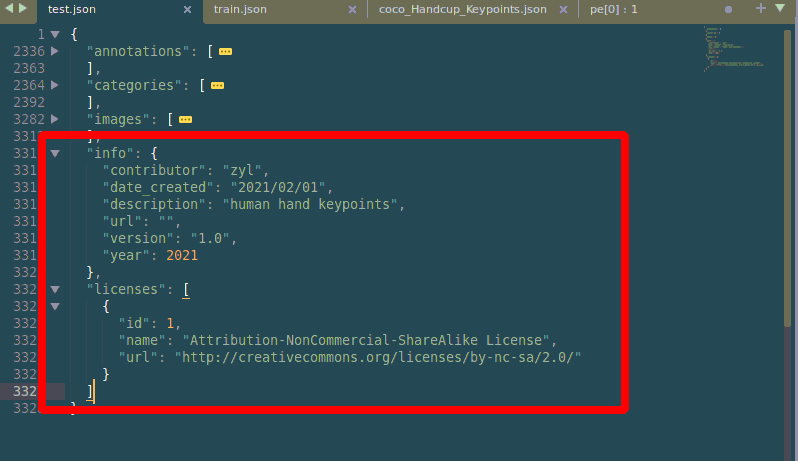The width and height of the screenshot is (798, 461).
Task: Click the "categories" key
Action: [134, 85]
